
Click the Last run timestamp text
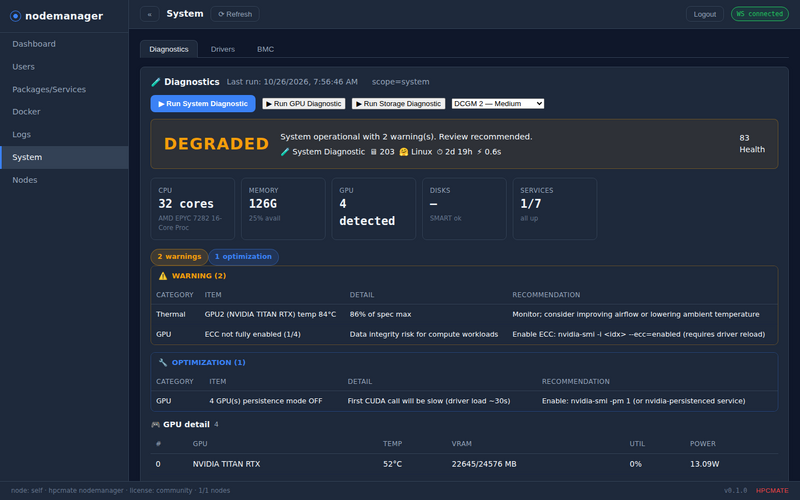[x=292, y=82]
